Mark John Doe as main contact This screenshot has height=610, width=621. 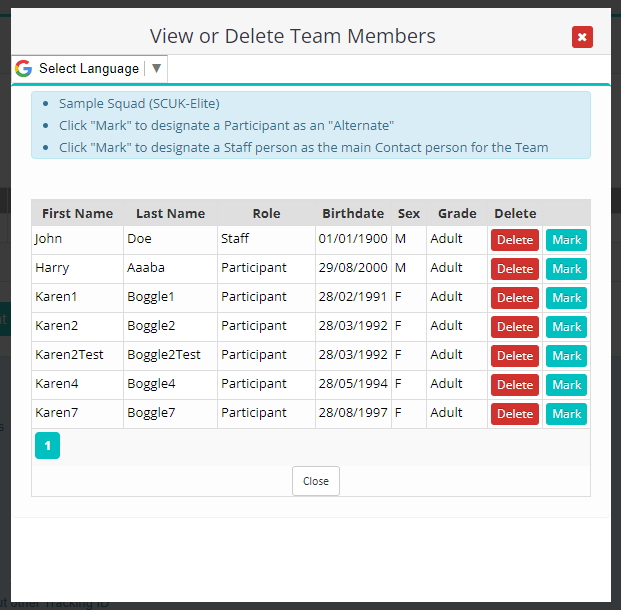pyautogui.click(x=566, y=240)
